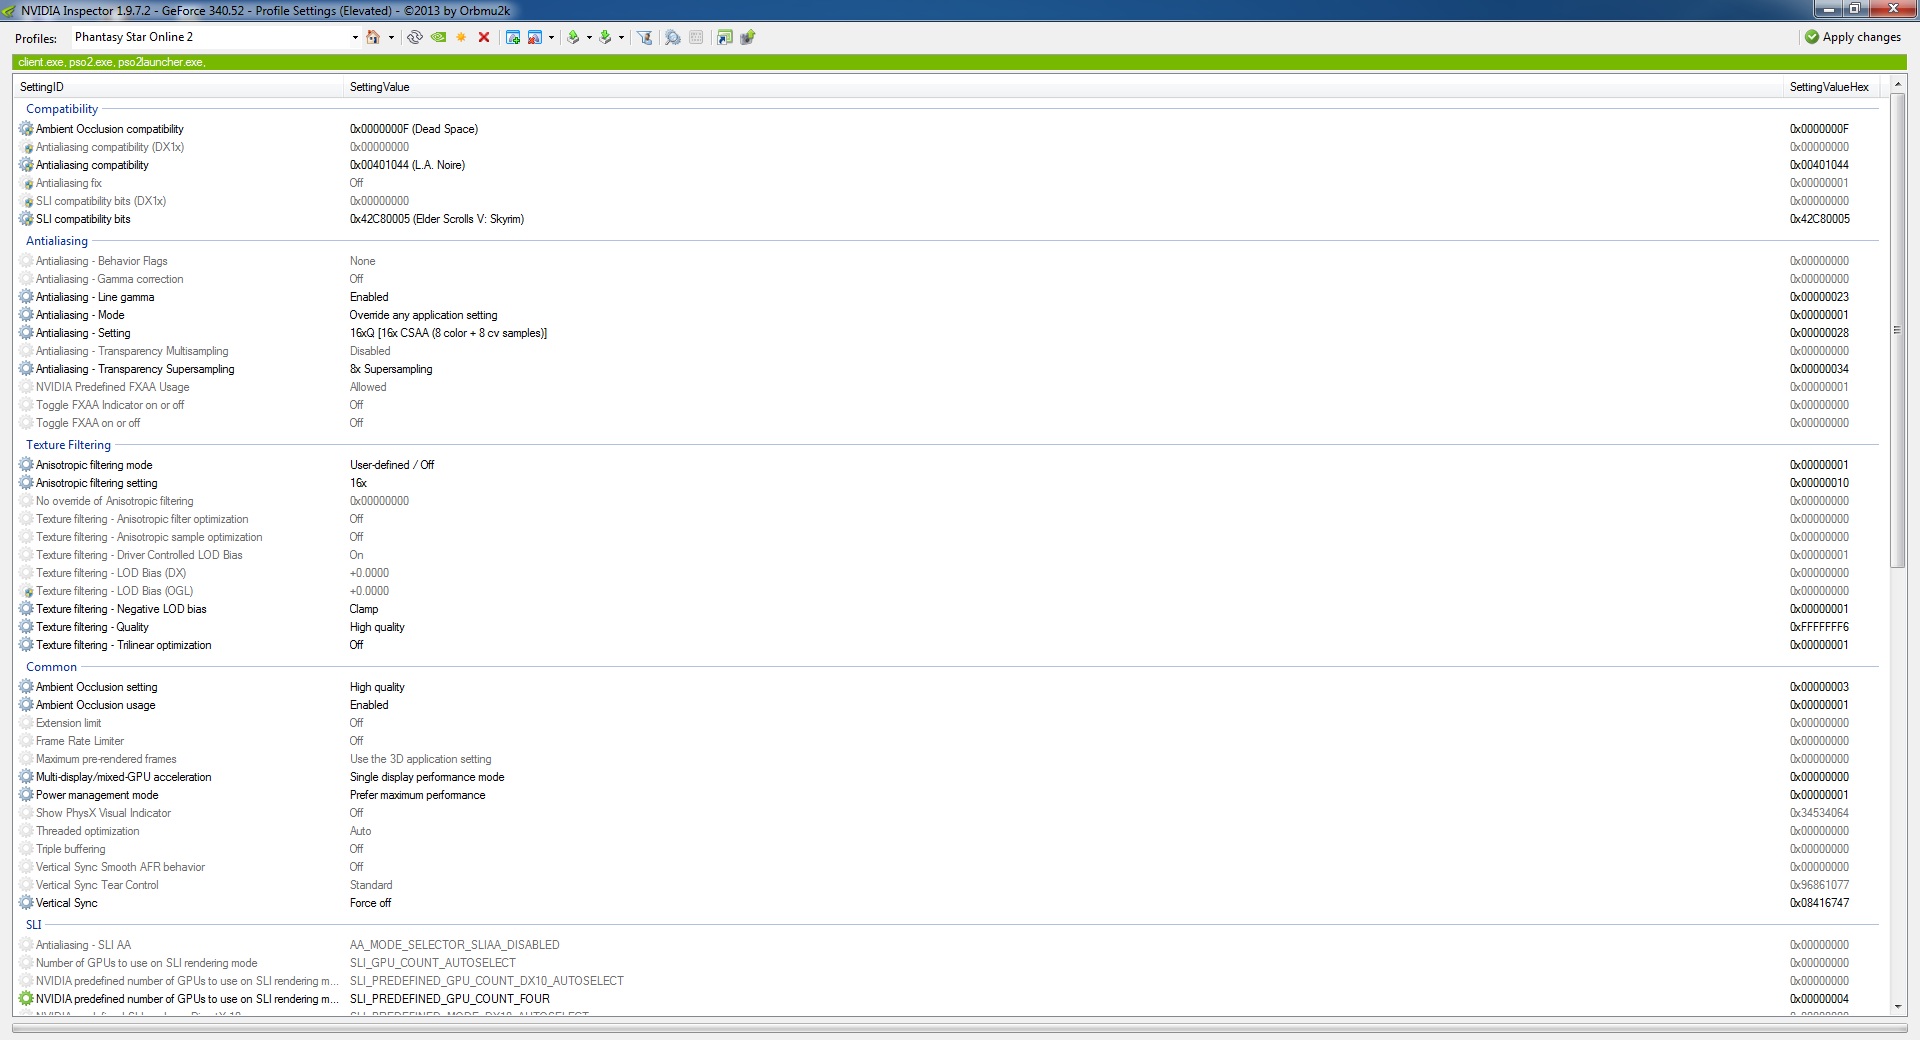Click the import profiles icon

tap(605, 37)
